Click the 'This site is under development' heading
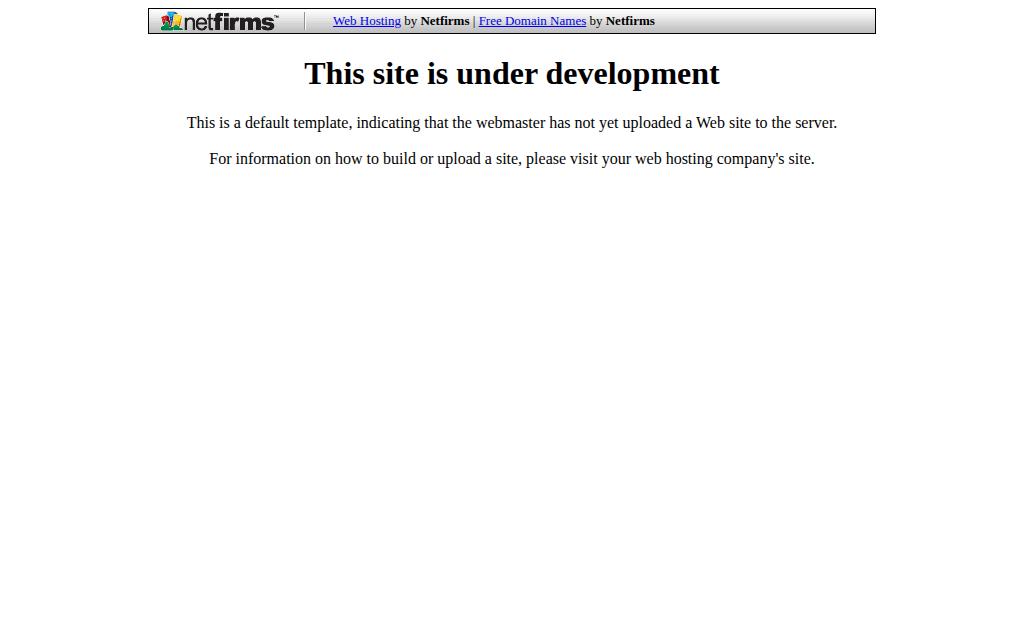The height and width of the screenshot is (629, 1024). coord(512,73)
